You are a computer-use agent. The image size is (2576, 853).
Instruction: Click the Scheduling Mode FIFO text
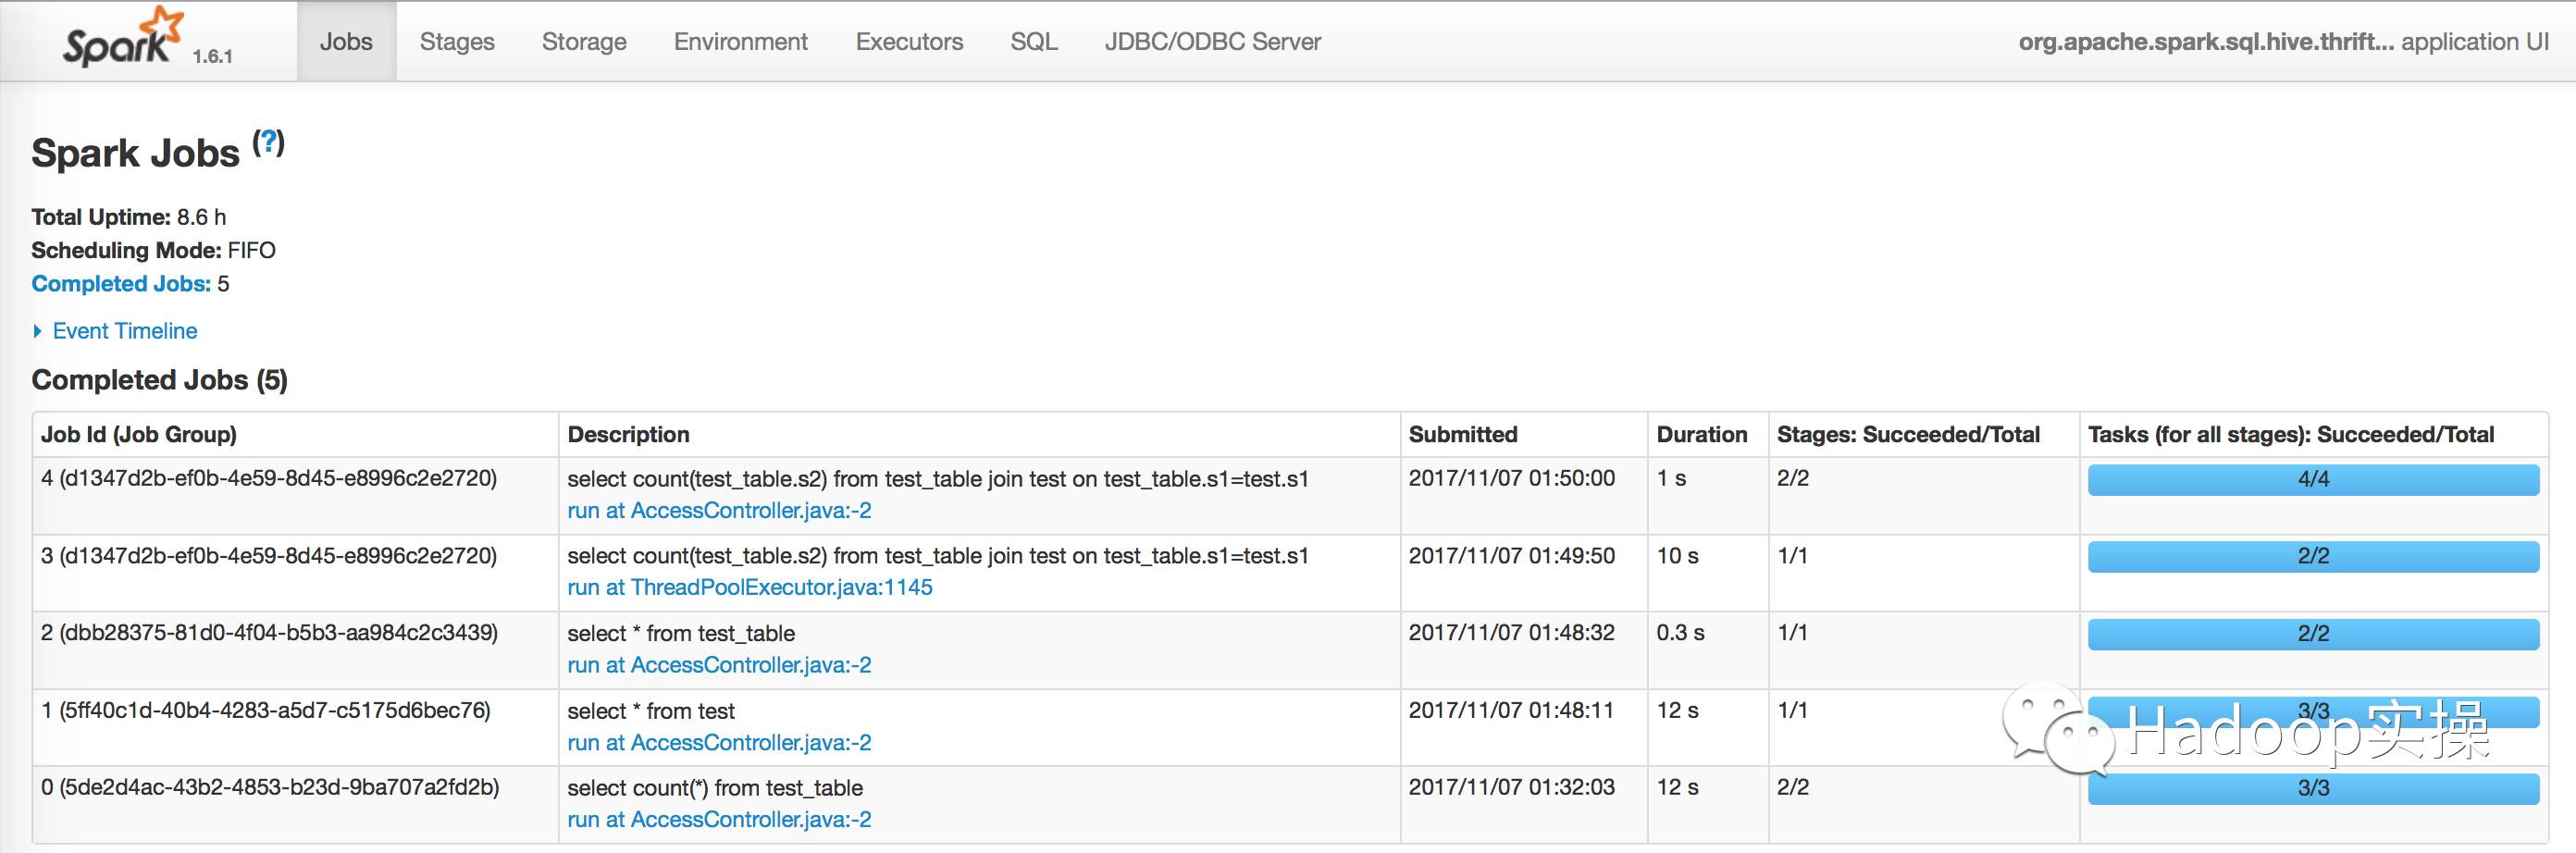coord(153,250)
